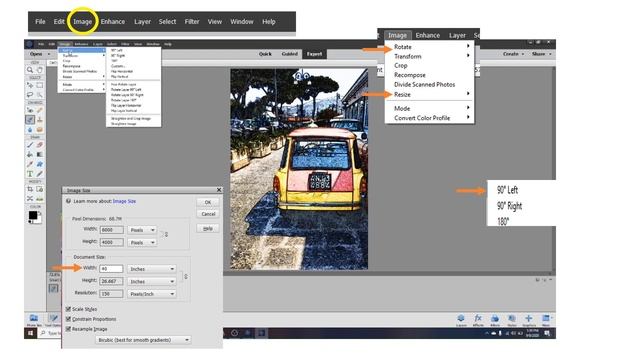This screenshot has height=360, width=640.
Task: Click Window in the enlarged top menu bar
Action: (x=242, y=22)
